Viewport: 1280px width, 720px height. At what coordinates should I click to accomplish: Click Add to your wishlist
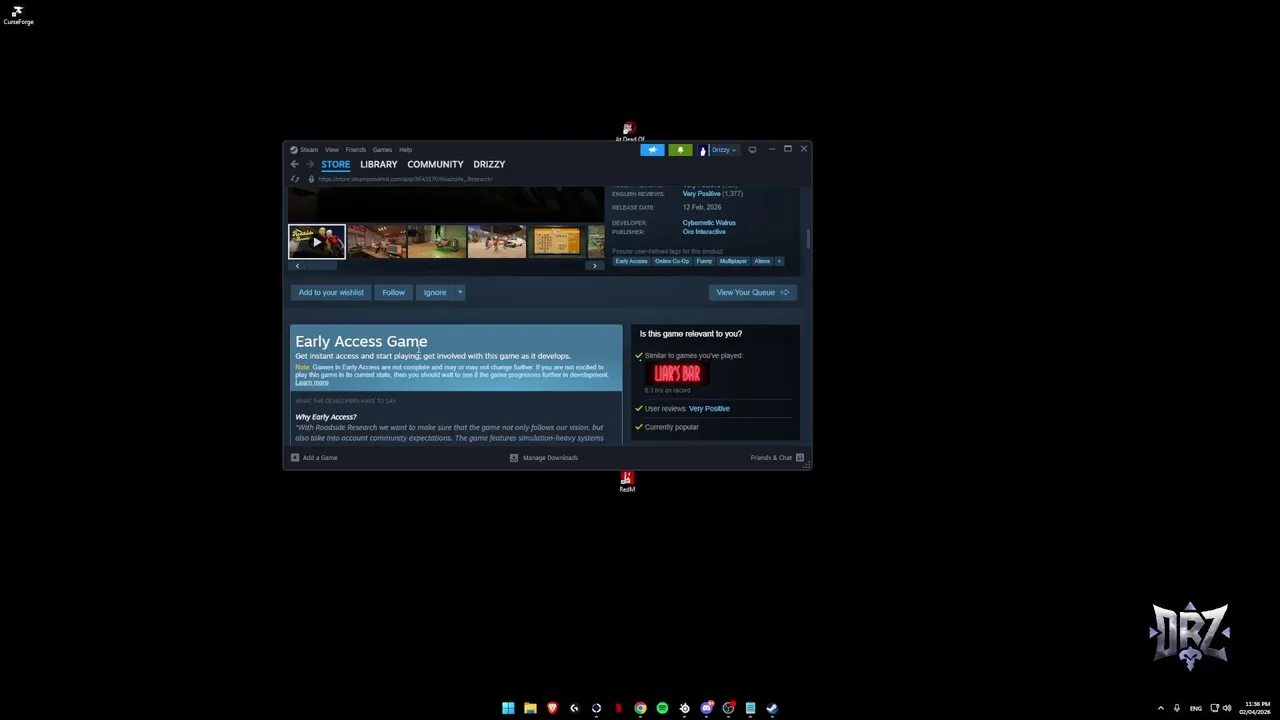[331, 292]
